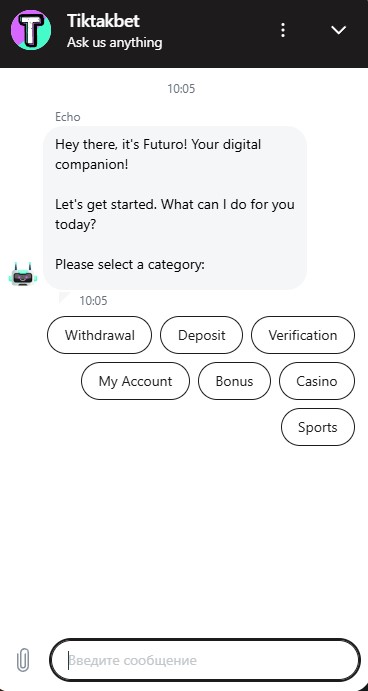This screenshot has height=691, width=368.
Task: Click the Echo sender name
Action: 68,117
